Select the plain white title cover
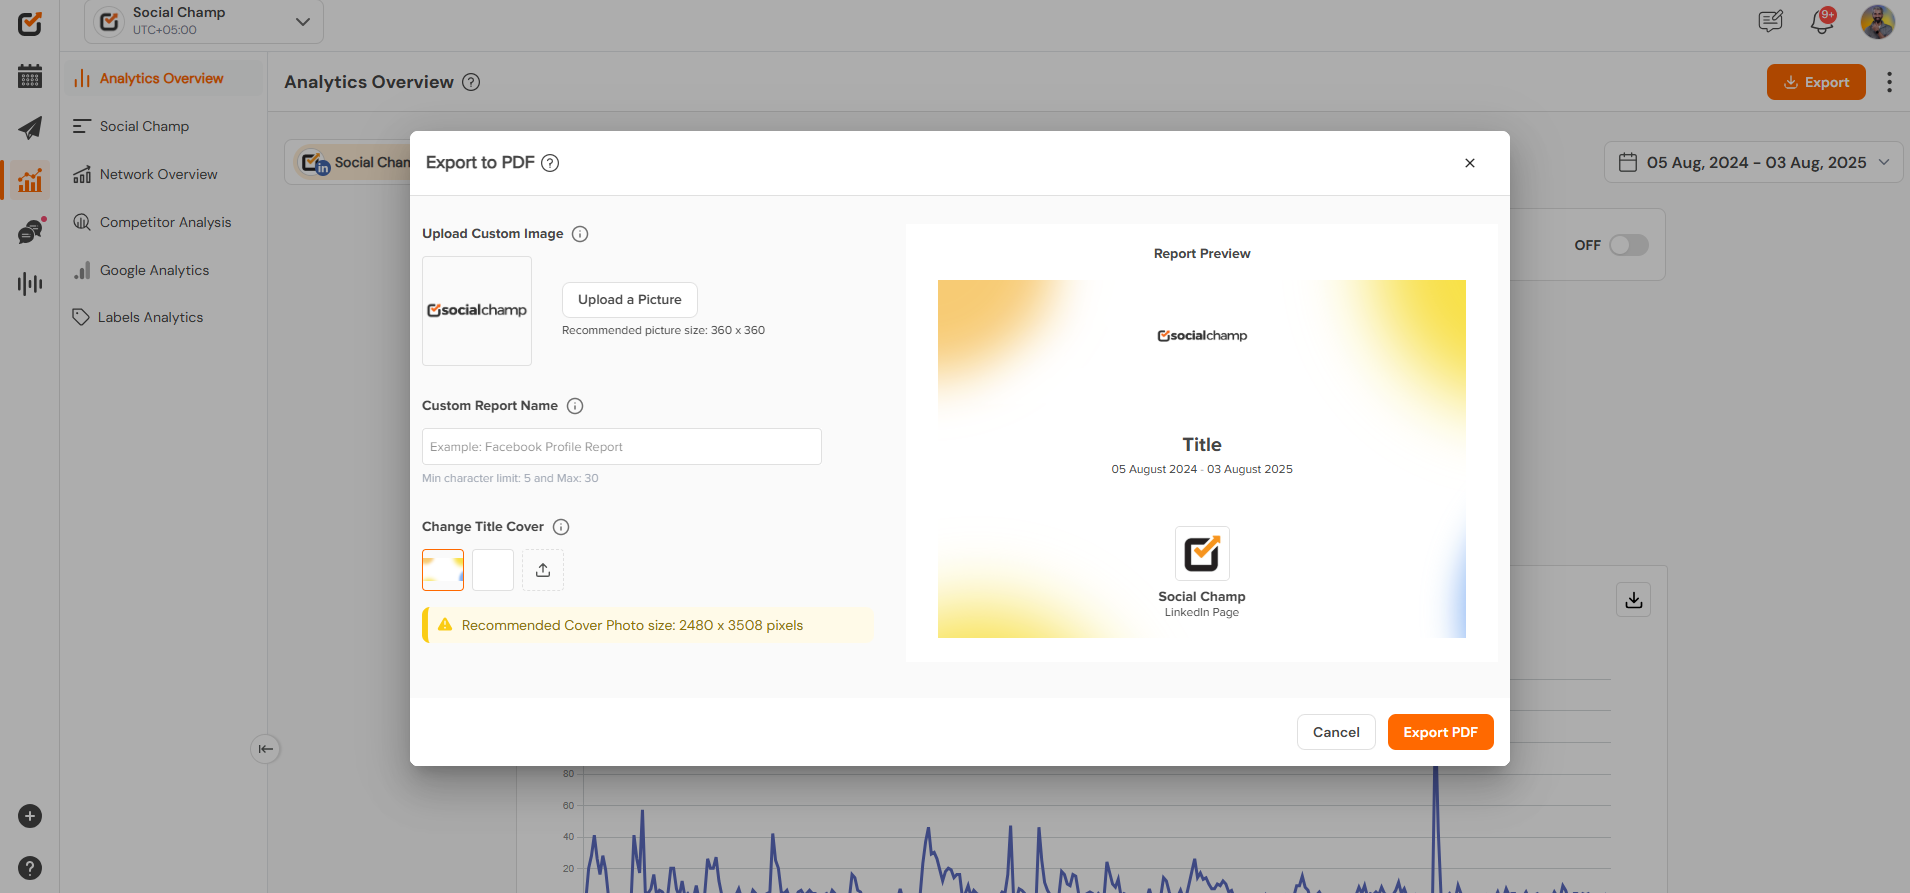This screenshot has height=893, width=1910. coord(493,570)
